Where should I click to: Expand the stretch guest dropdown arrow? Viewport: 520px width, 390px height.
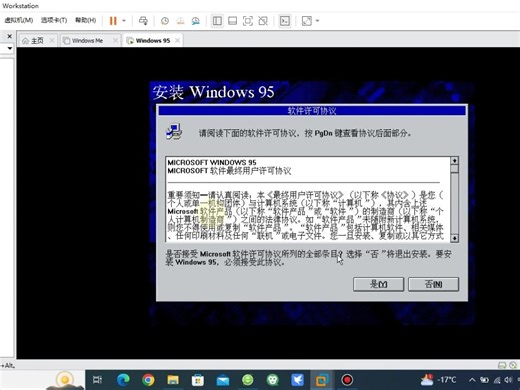[x=317, y=21]
